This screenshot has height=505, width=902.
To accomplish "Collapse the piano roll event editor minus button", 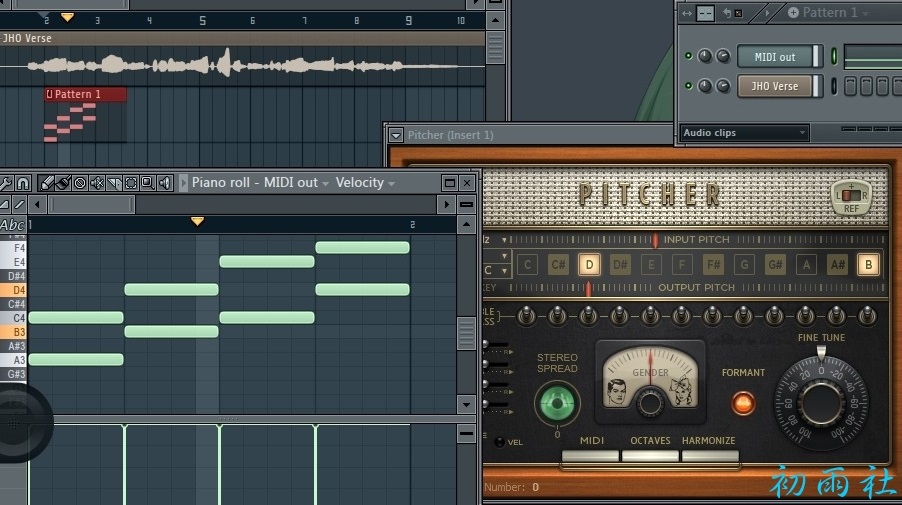I will click(467, 433).
